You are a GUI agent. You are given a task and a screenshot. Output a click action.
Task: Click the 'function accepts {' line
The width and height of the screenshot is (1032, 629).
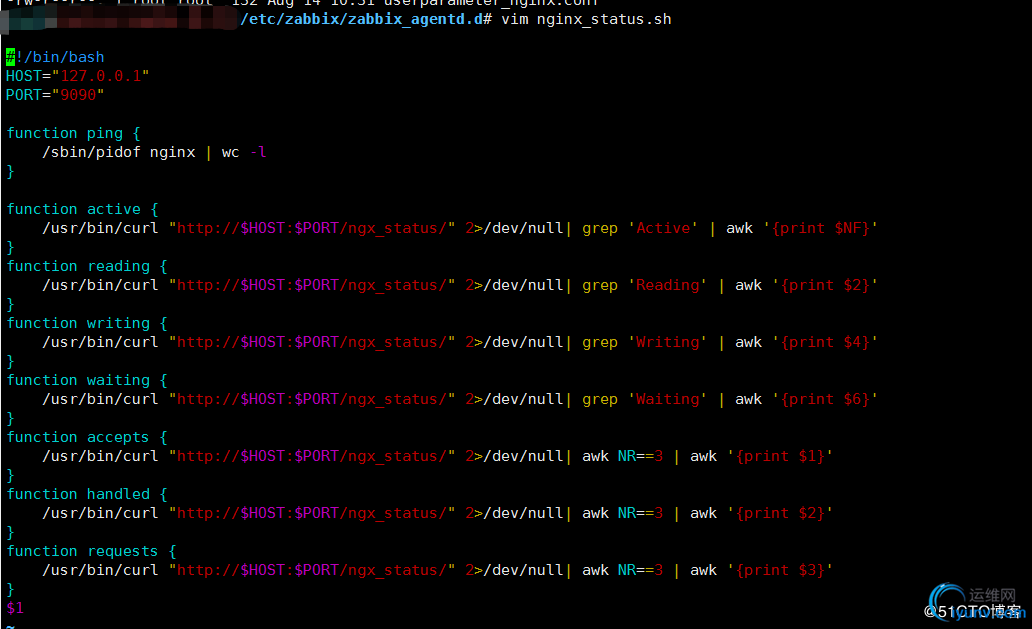pyautogui.click(x=87, y=438)
